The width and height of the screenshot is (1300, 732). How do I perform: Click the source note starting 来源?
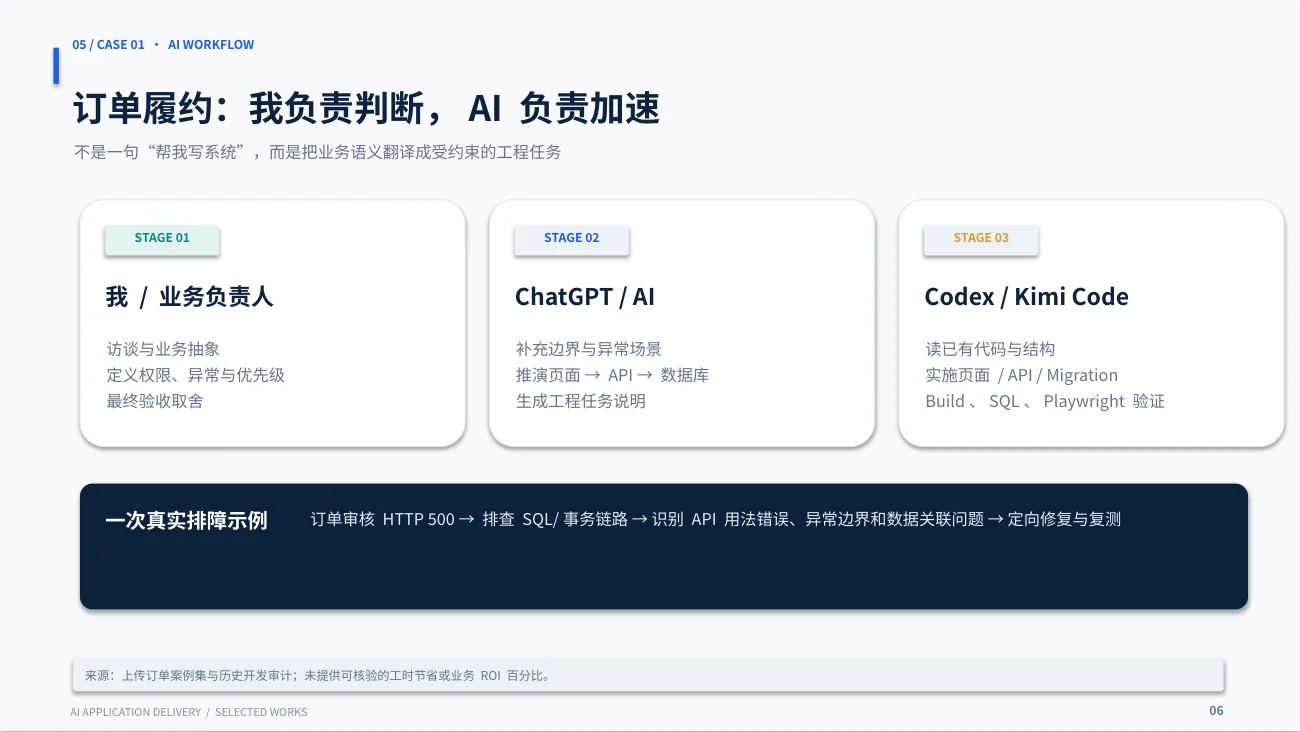pos(318,676)
